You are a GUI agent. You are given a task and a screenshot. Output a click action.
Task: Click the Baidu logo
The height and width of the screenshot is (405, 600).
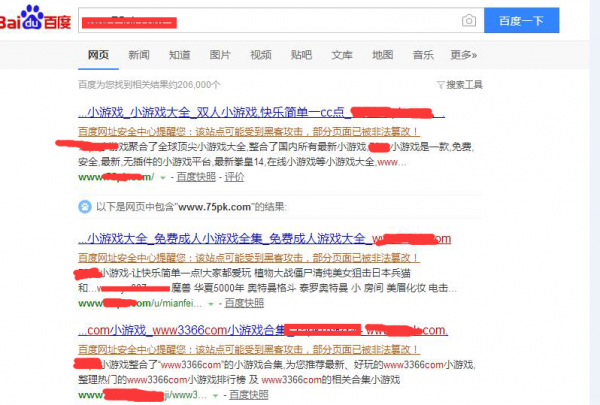(36, 18)
